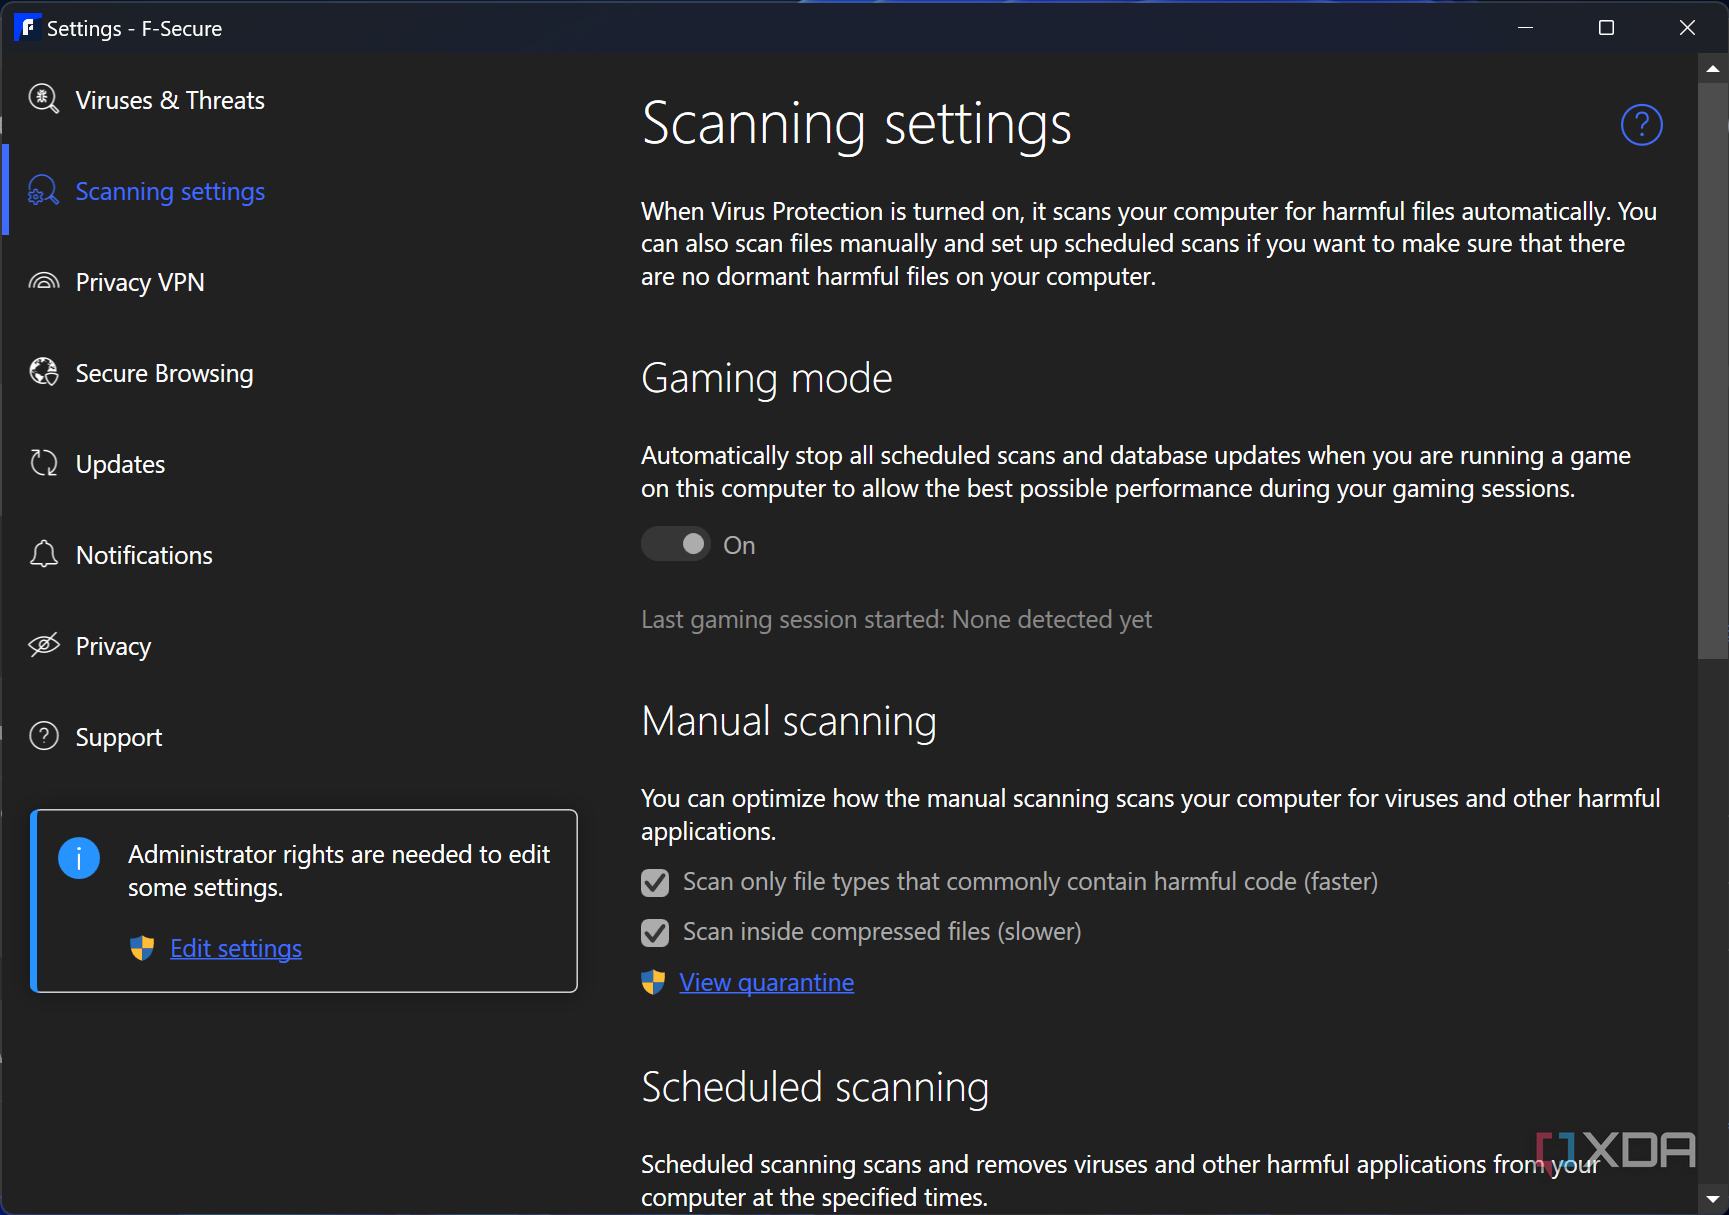The image size is (1729, 1215).
Task: Click the vertical scrollbar thumb
Action: [x=1713, y=370]
